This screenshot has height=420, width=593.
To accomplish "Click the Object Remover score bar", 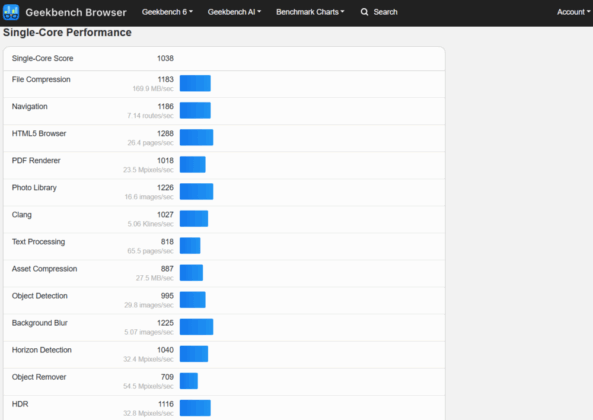I will (189, 381).
